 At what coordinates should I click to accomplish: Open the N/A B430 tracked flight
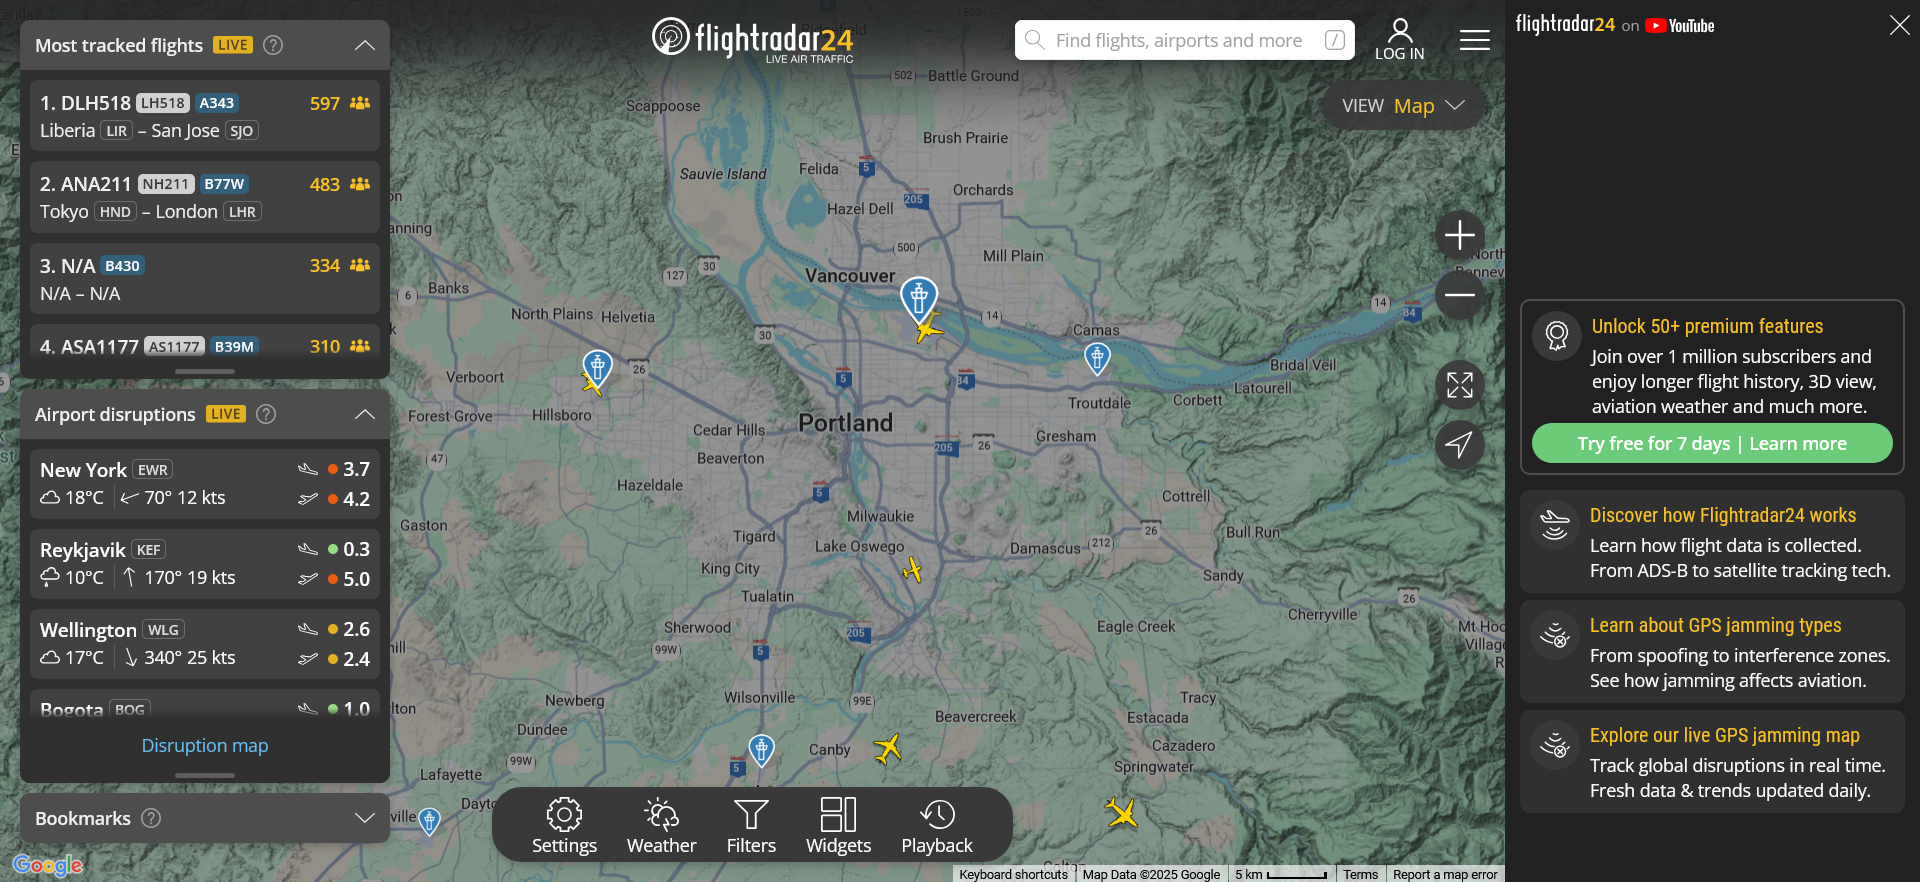[205, 279]
